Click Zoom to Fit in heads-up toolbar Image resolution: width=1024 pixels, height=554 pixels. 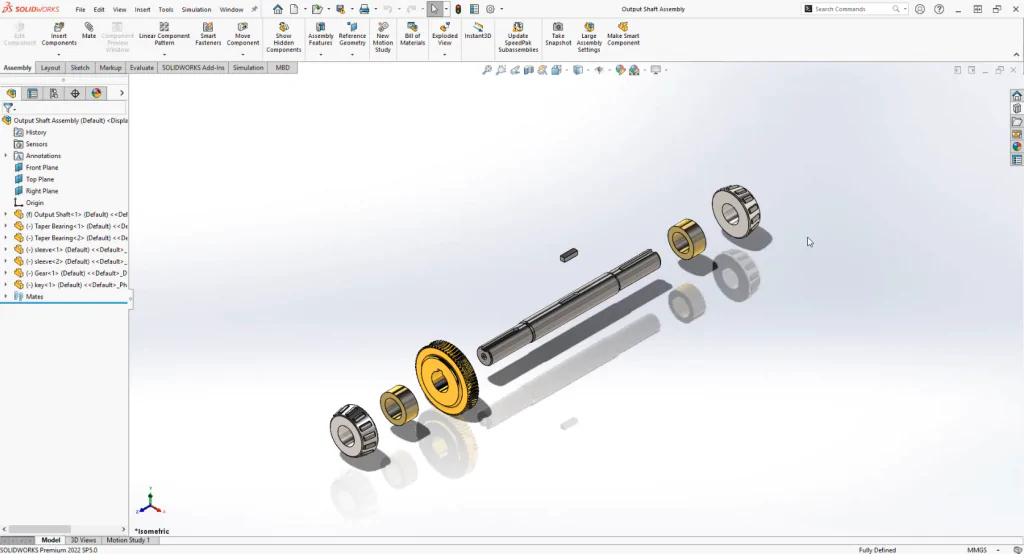pyautogui.click(x=487, y=70)
